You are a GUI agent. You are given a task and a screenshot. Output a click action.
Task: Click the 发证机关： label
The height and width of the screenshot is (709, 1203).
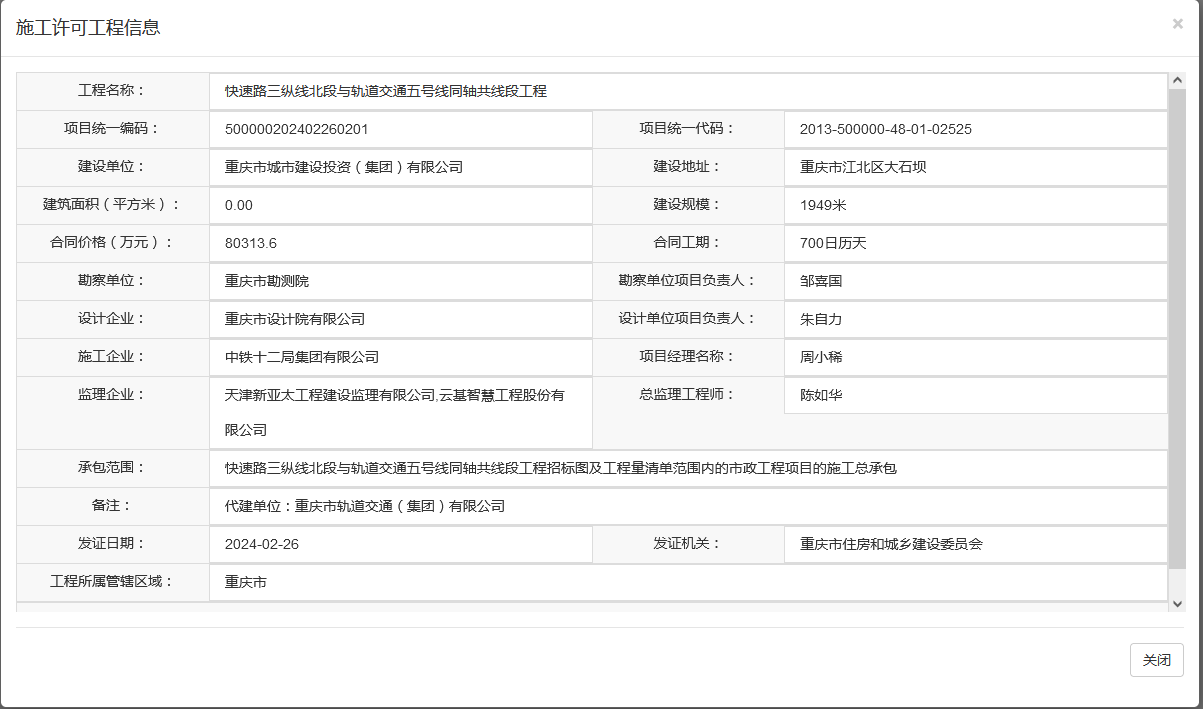pos(688,543)
